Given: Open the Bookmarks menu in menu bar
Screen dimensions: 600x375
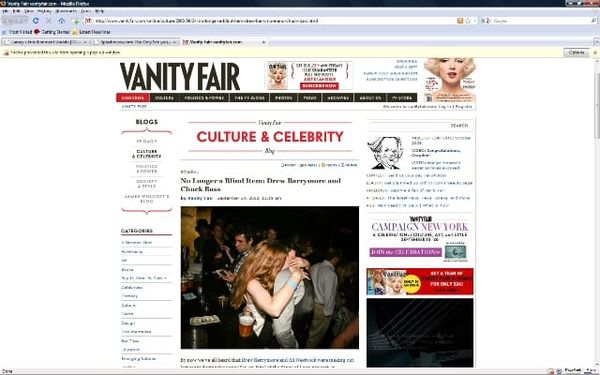Looking at the screenshot, I should click(66, 11).
